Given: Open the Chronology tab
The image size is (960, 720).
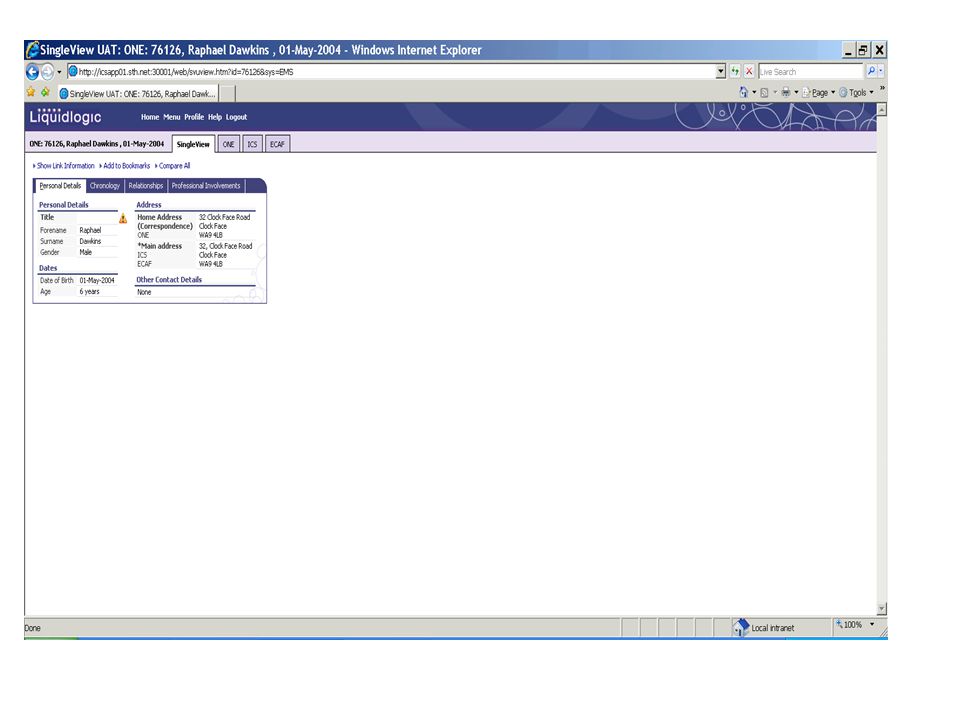Looking at the screenshot, I should tap(105, 186).
